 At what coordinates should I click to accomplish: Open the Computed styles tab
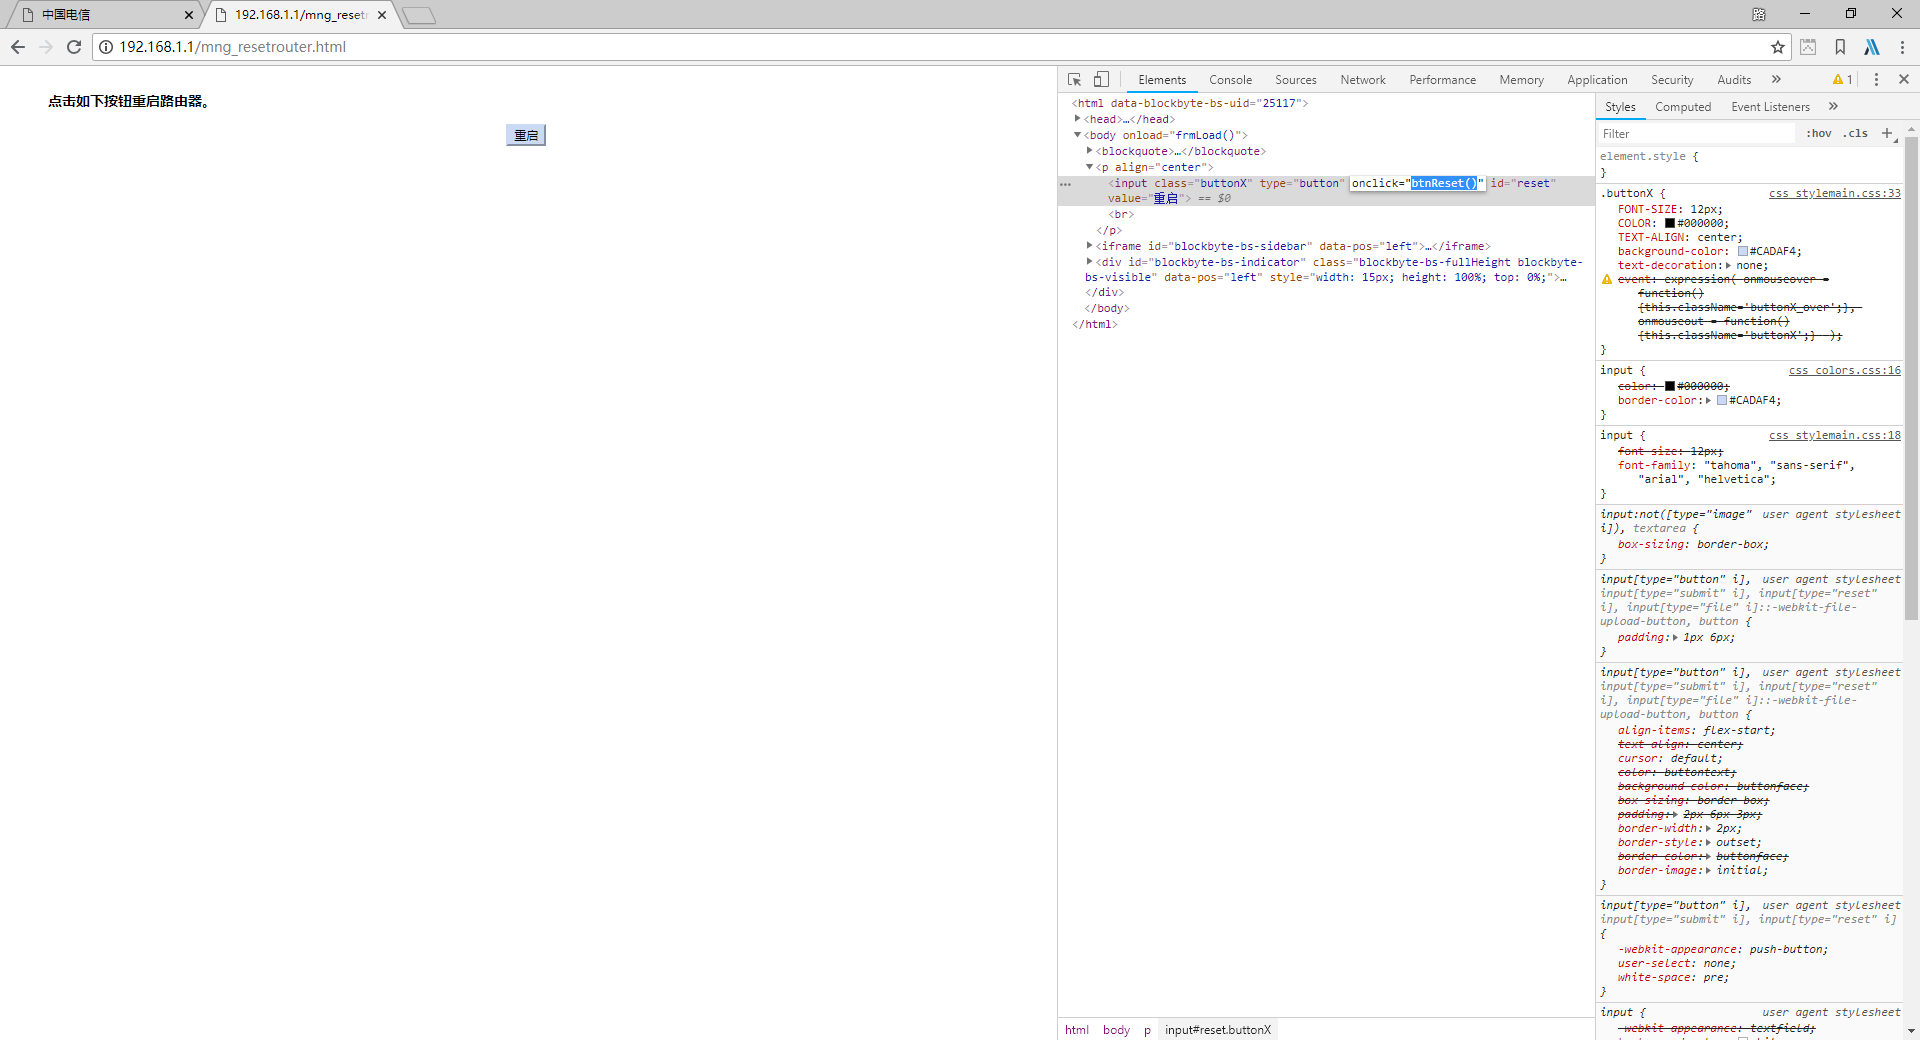click(1682, 107)
